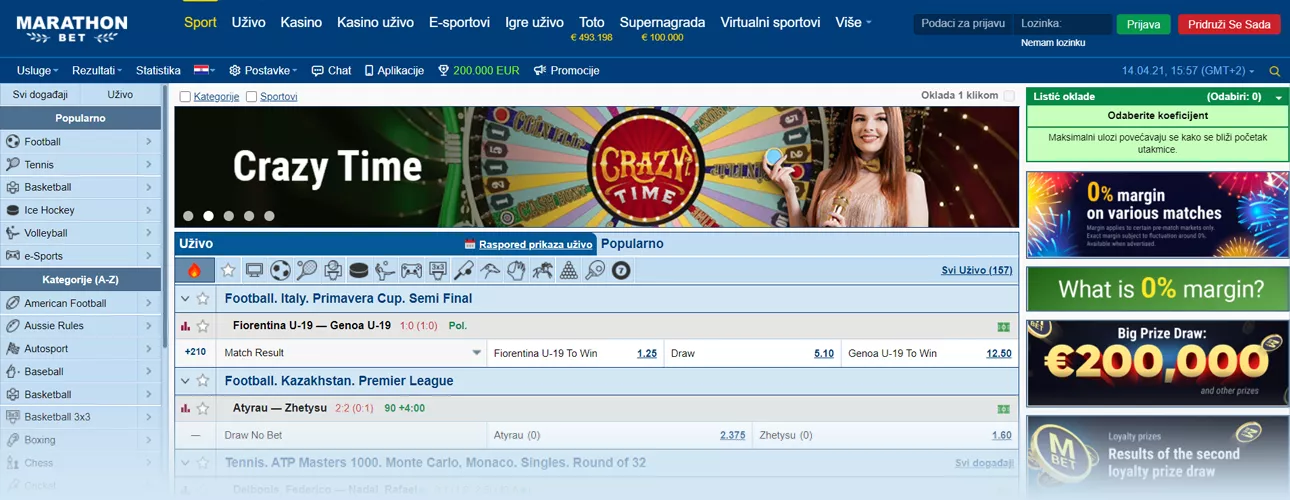Filter live events by tennis racket icon

tap(306, 270)
